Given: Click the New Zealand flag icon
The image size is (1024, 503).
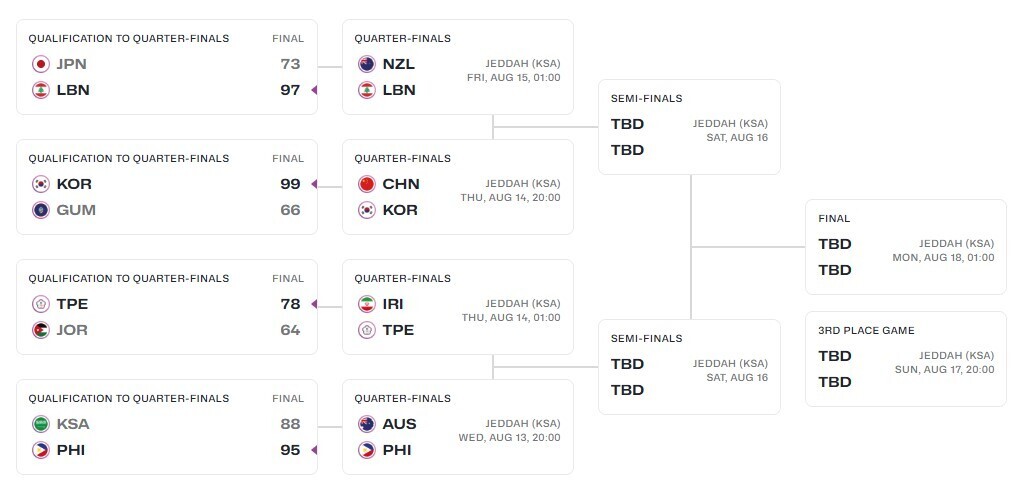Looking at the screenshot, I should tap(367, 64).
